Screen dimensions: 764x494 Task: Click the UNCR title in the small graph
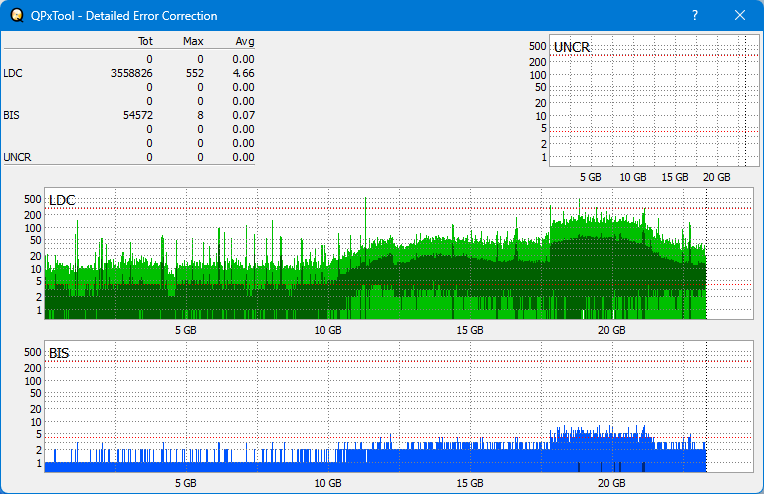pos(571,47)
